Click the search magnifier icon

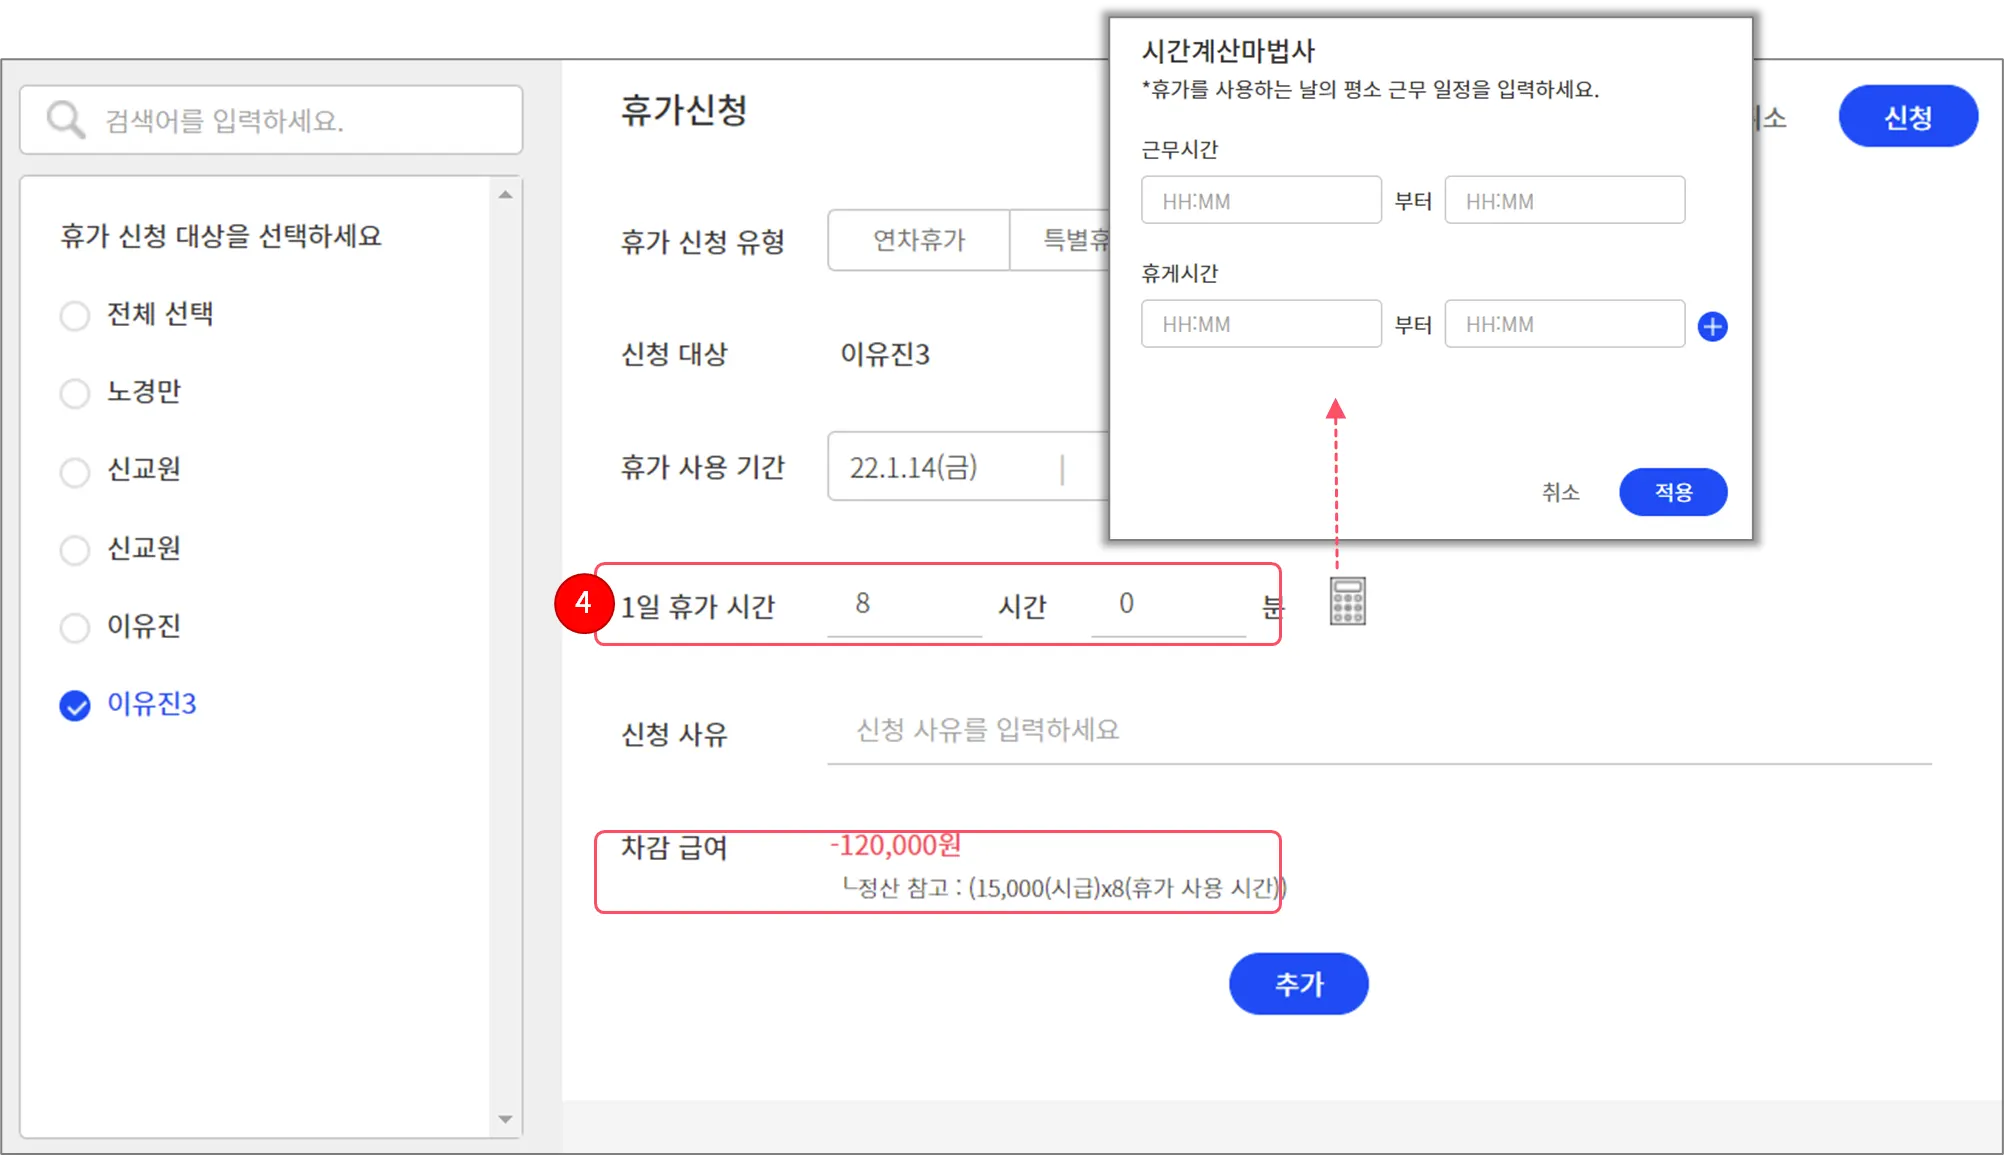coord(66,120)
